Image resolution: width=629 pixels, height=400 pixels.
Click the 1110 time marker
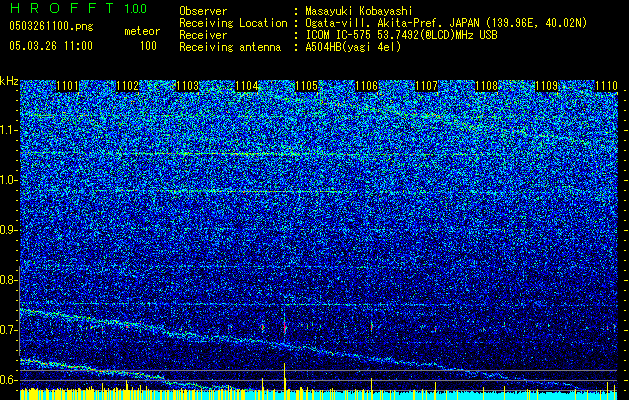[606, 86]
